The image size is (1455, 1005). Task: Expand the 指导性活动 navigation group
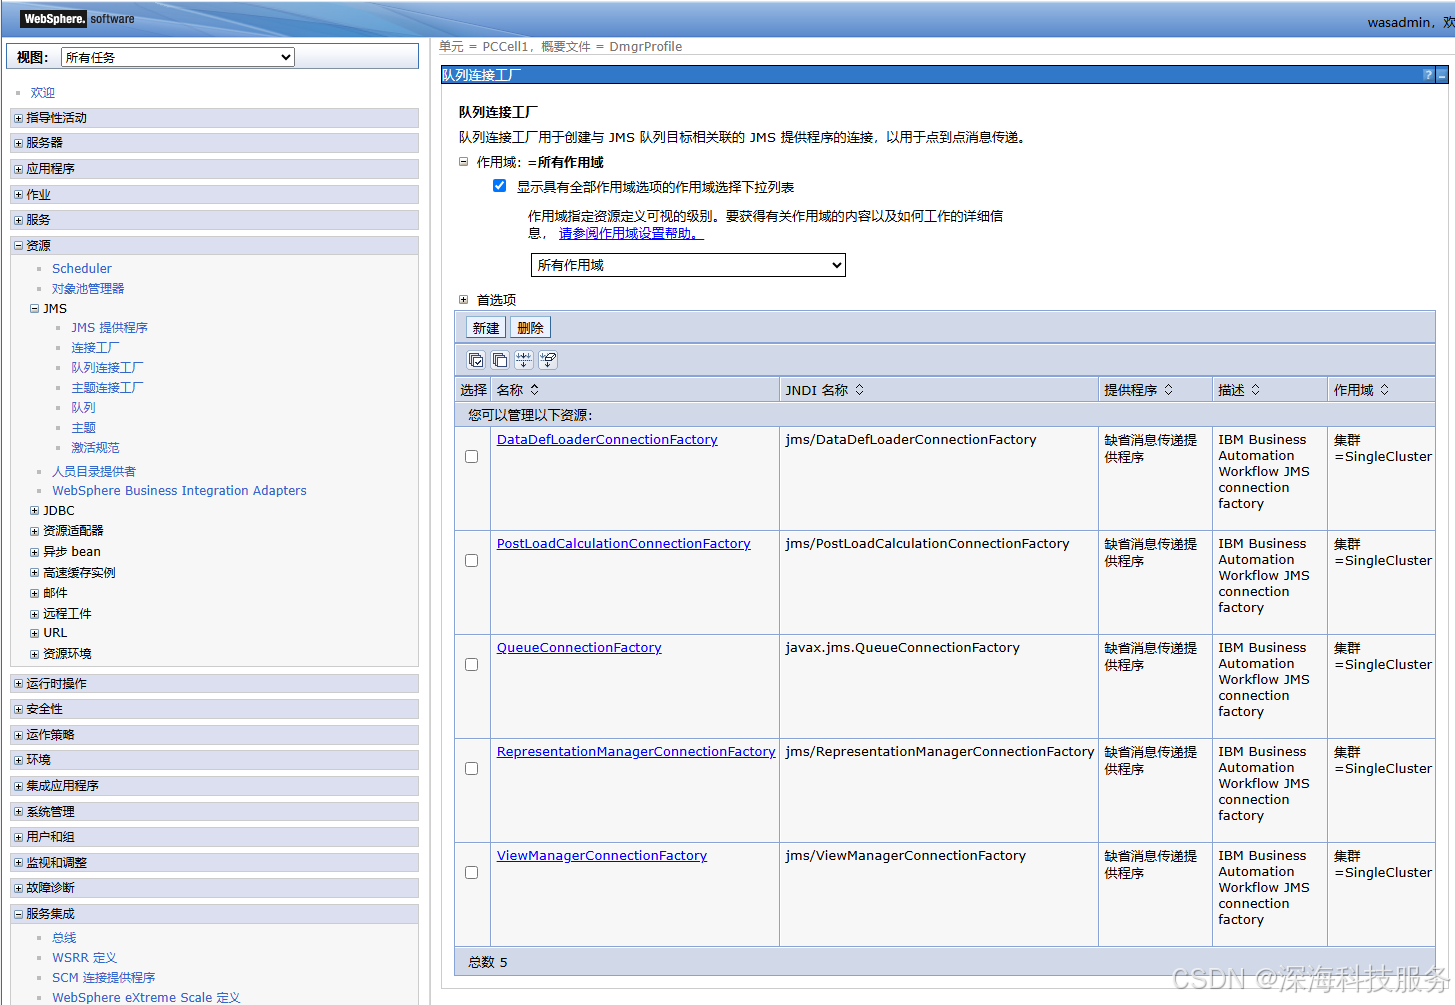(x=18, y=118)
